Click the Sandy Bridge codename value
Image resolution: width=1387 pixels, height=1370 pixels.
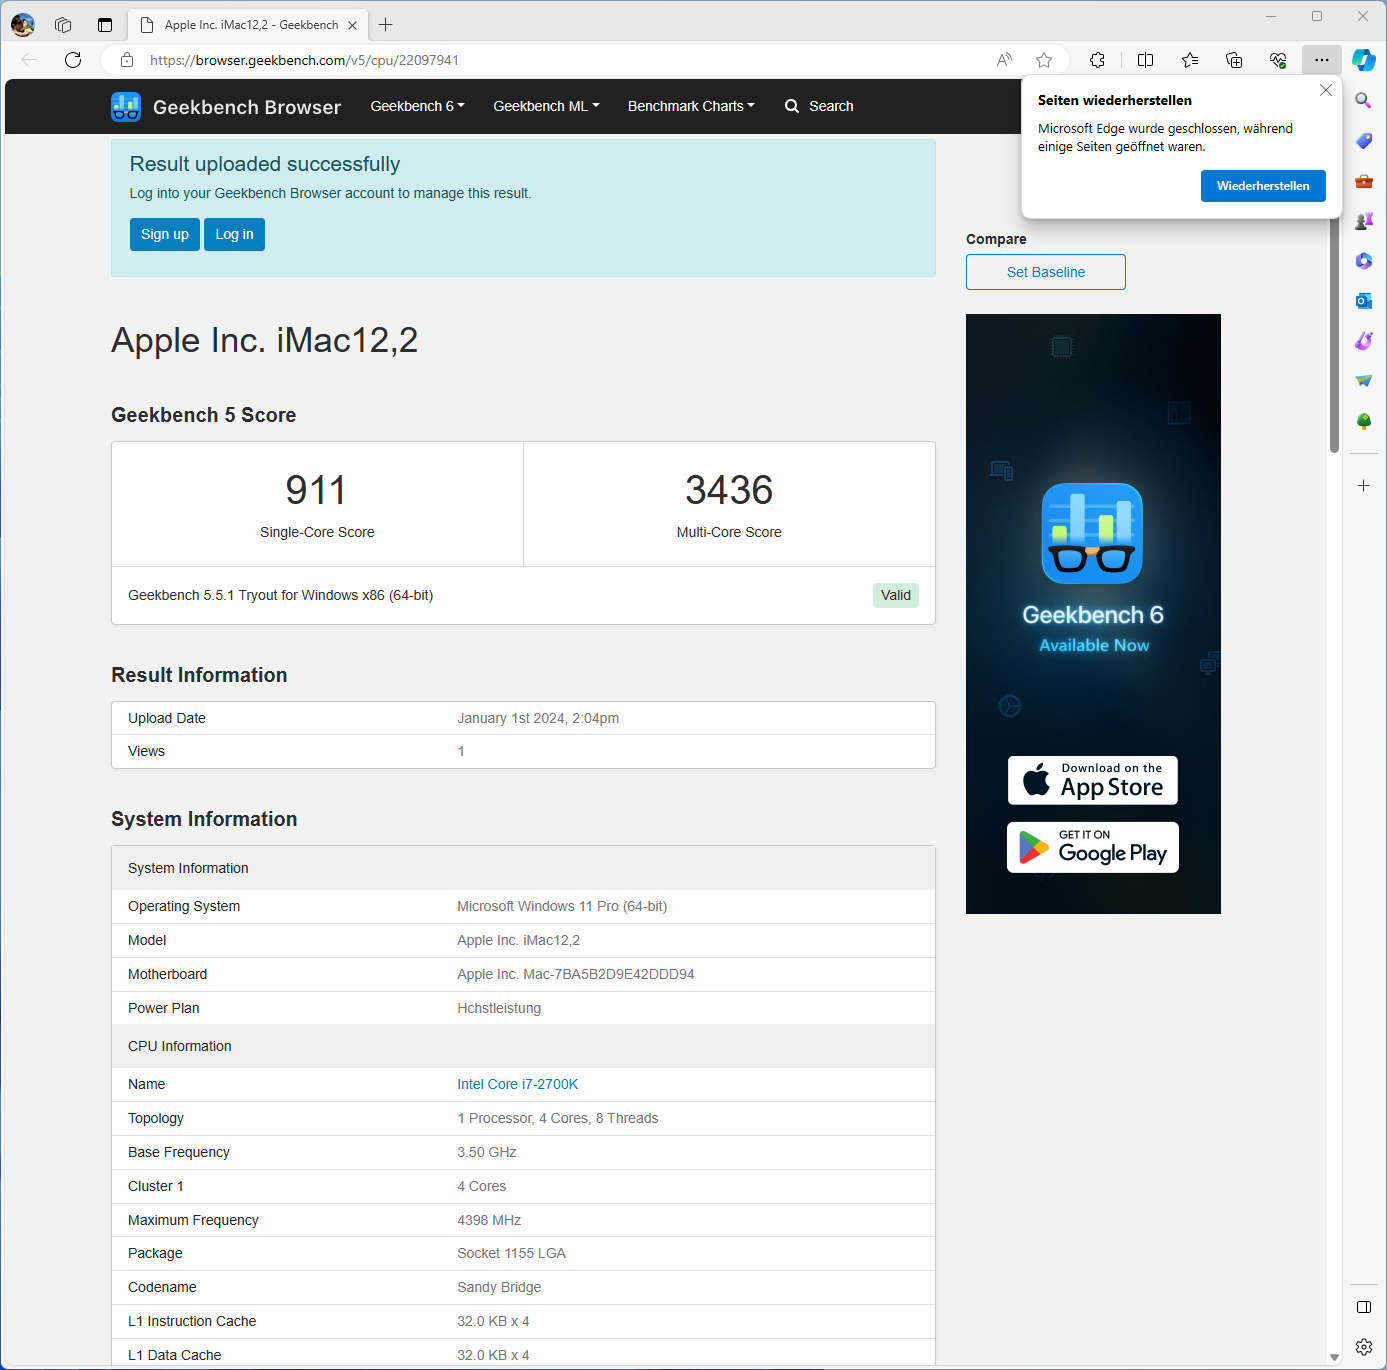click(499, 1287)
